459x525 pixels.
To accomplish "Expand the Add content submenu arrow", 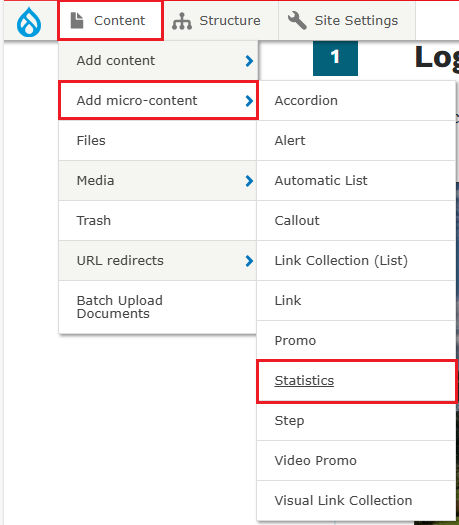I will click(249, 61).
